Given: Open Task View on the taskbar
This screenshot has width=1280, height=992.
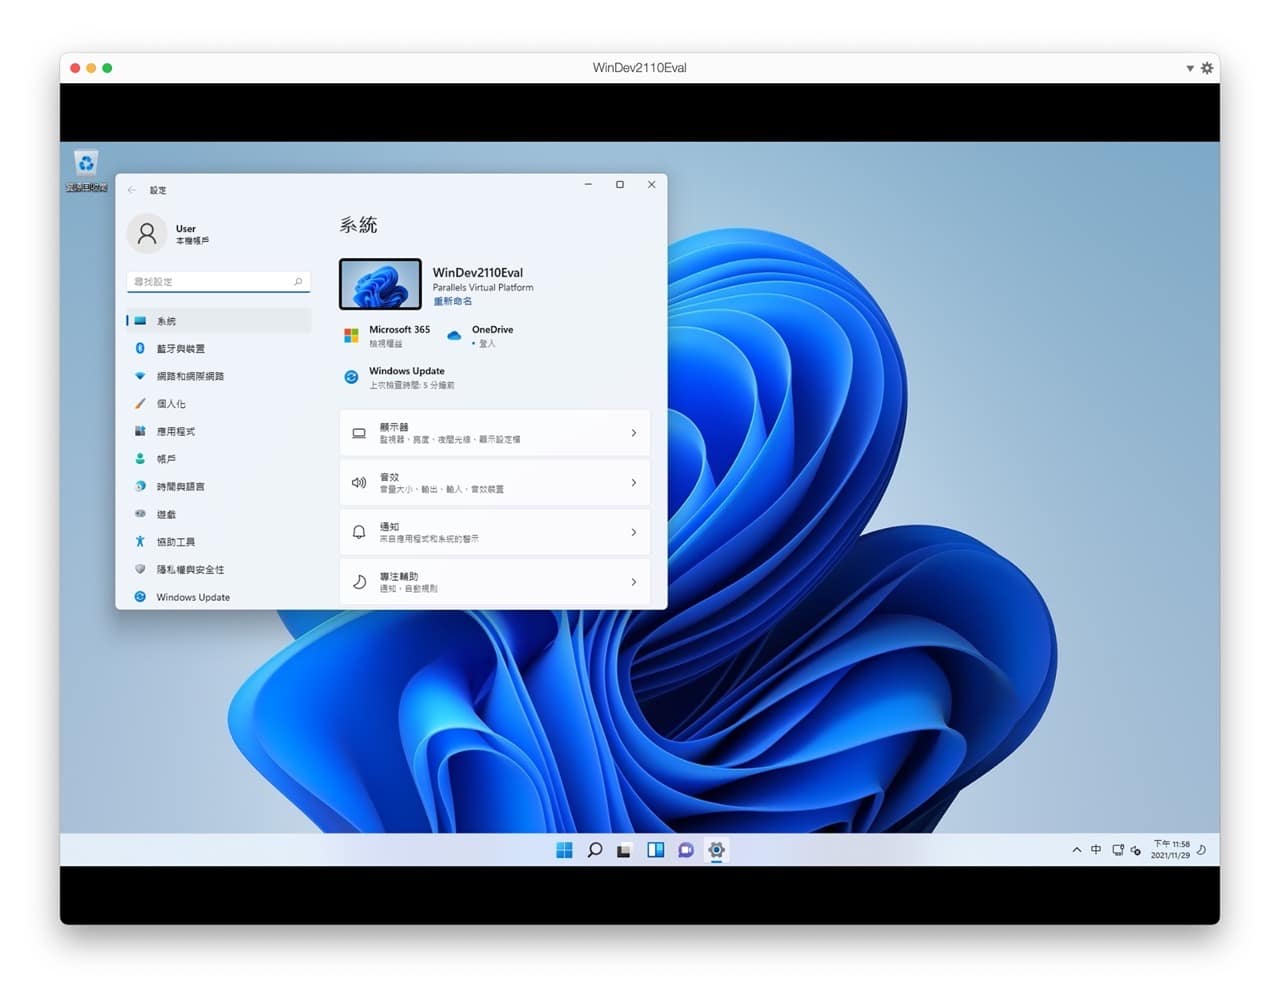Looking at the screenshot, I should pyautogui.click(x=624, y=850).
